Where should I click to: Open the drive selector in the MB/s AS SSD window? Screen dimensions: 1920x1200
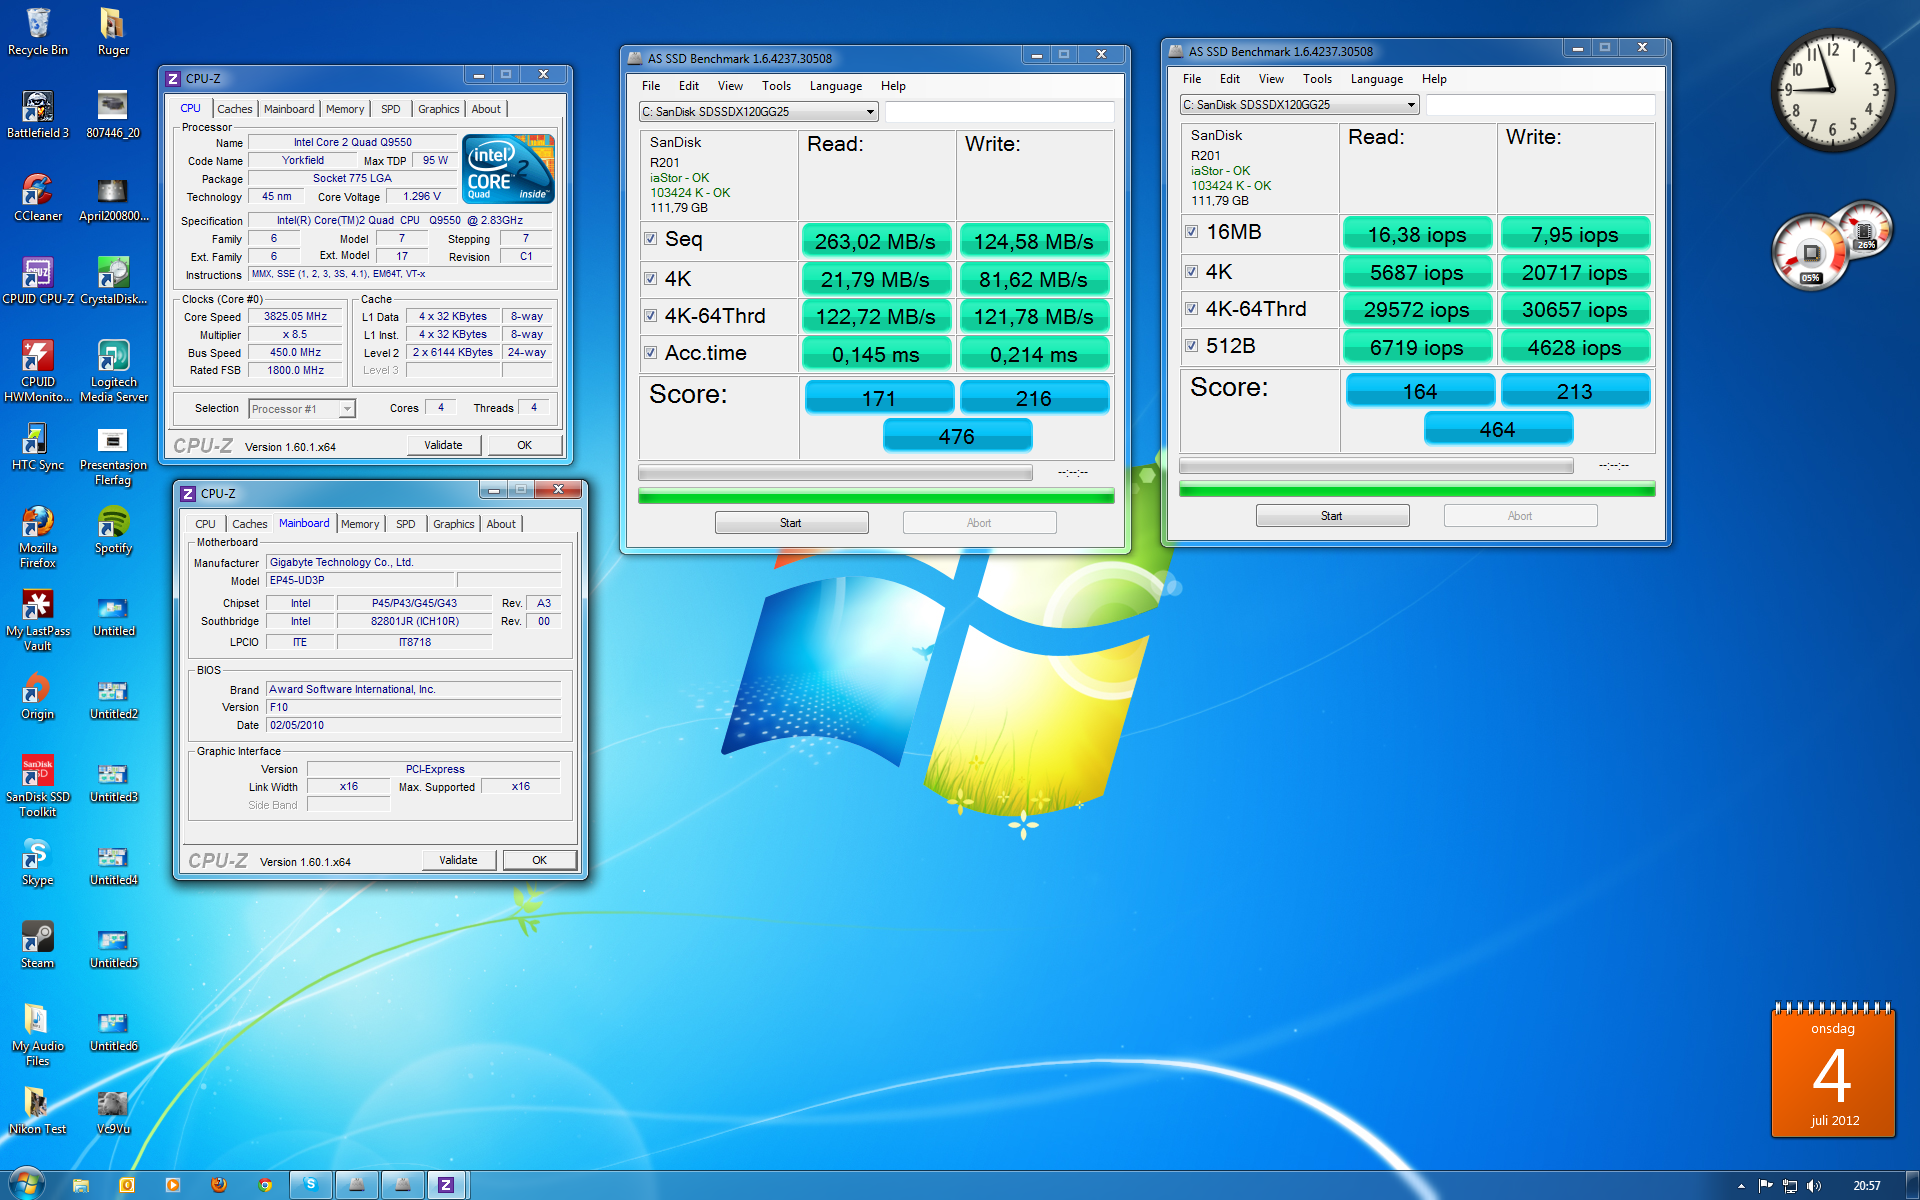click(x=758, y=112)
